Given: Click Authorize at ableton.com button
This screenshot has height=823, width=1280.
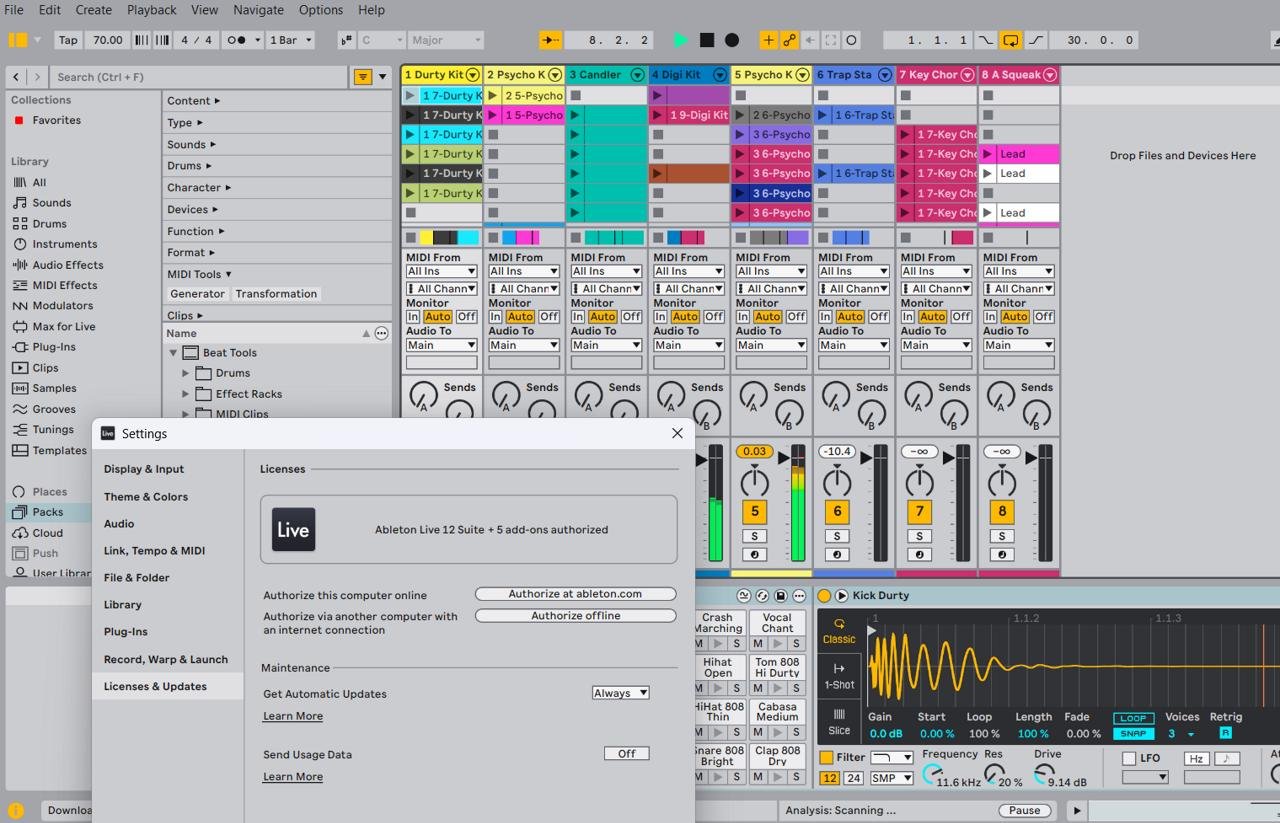Looking at the screenshot, I should click(576, 594).
